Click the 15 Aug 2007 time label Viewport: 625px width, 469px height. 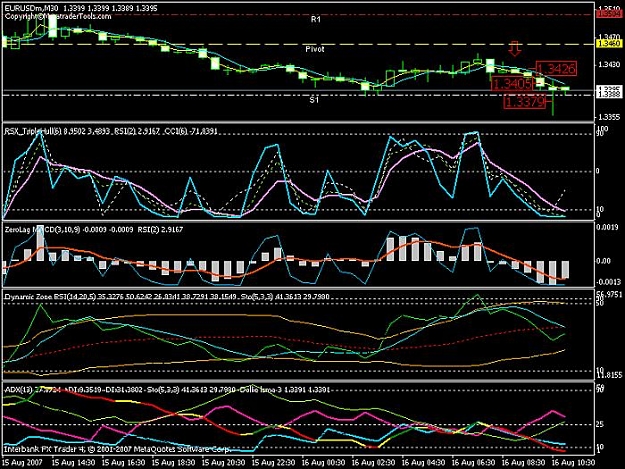[23, 463]
